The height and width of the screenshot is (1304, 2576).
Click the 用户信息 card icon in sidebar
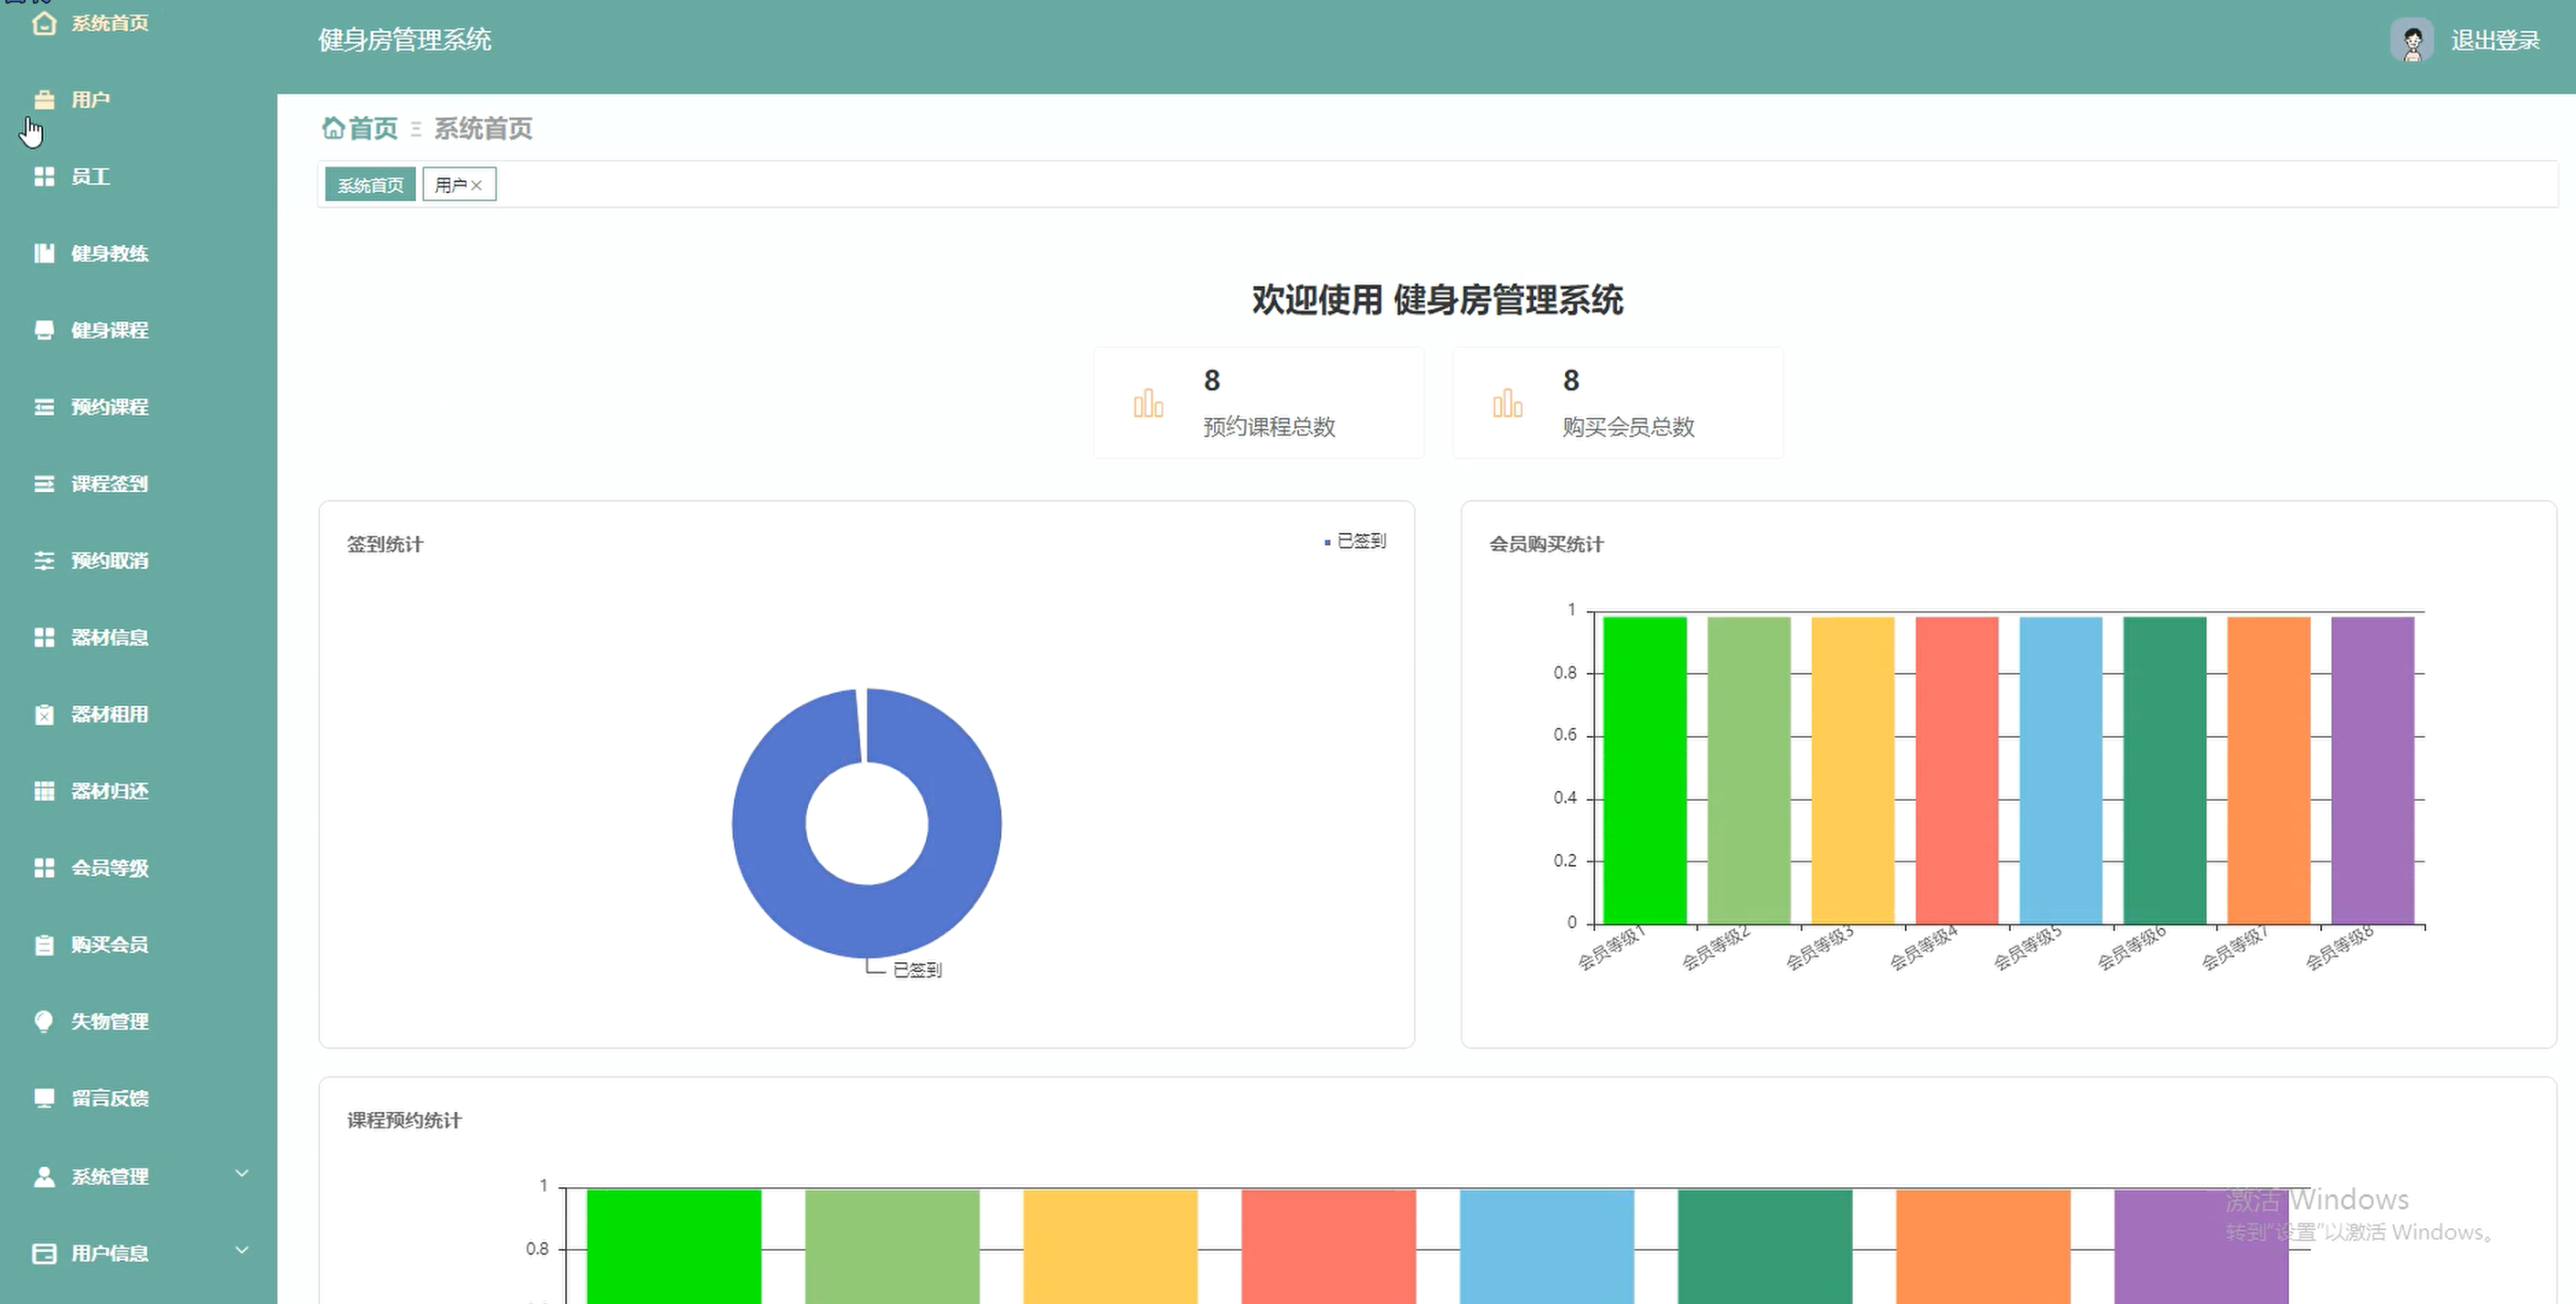click(x=44, y=1253)
